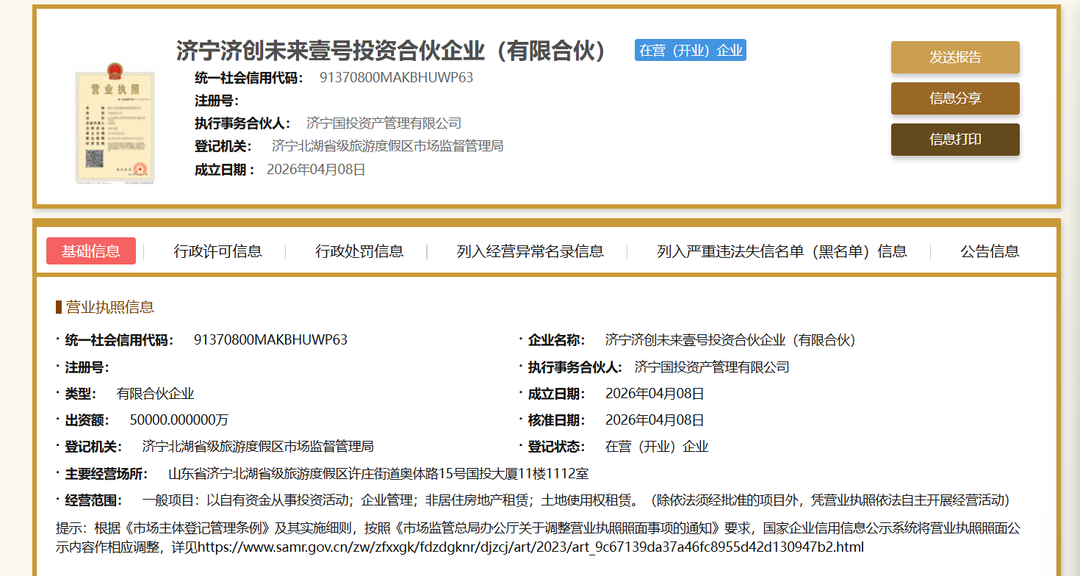
Task: Select the 公告信息 tab
Action: click(x=989, y=251)
